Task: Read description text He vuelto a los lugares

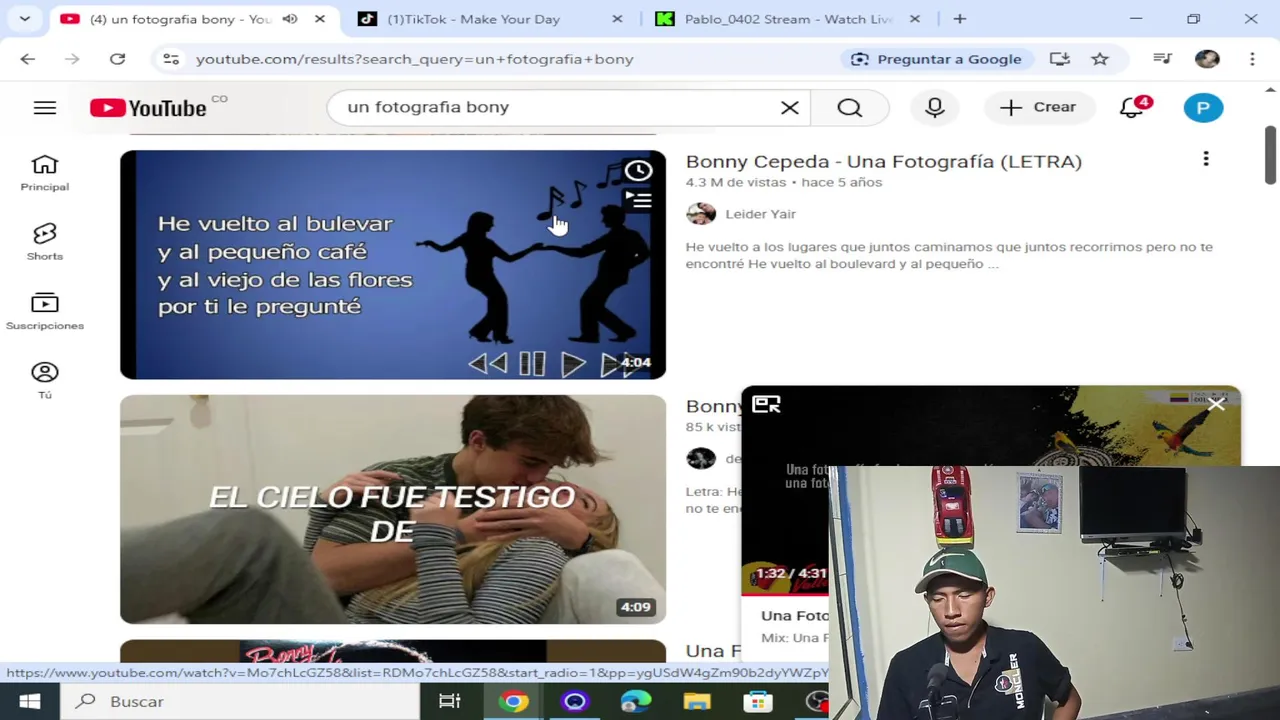Action: [949, 255]
